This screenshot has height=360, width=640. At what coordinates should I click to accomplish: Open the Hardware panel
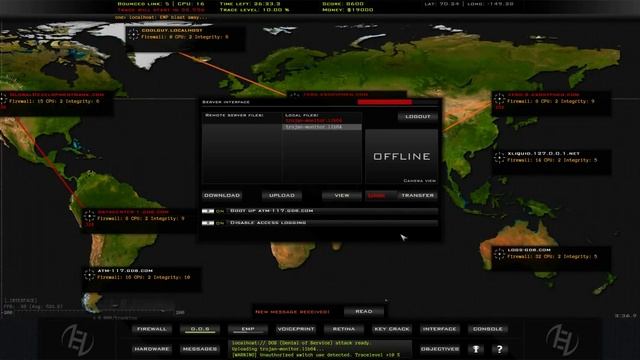pyautogui.click(x=152, y=349)
